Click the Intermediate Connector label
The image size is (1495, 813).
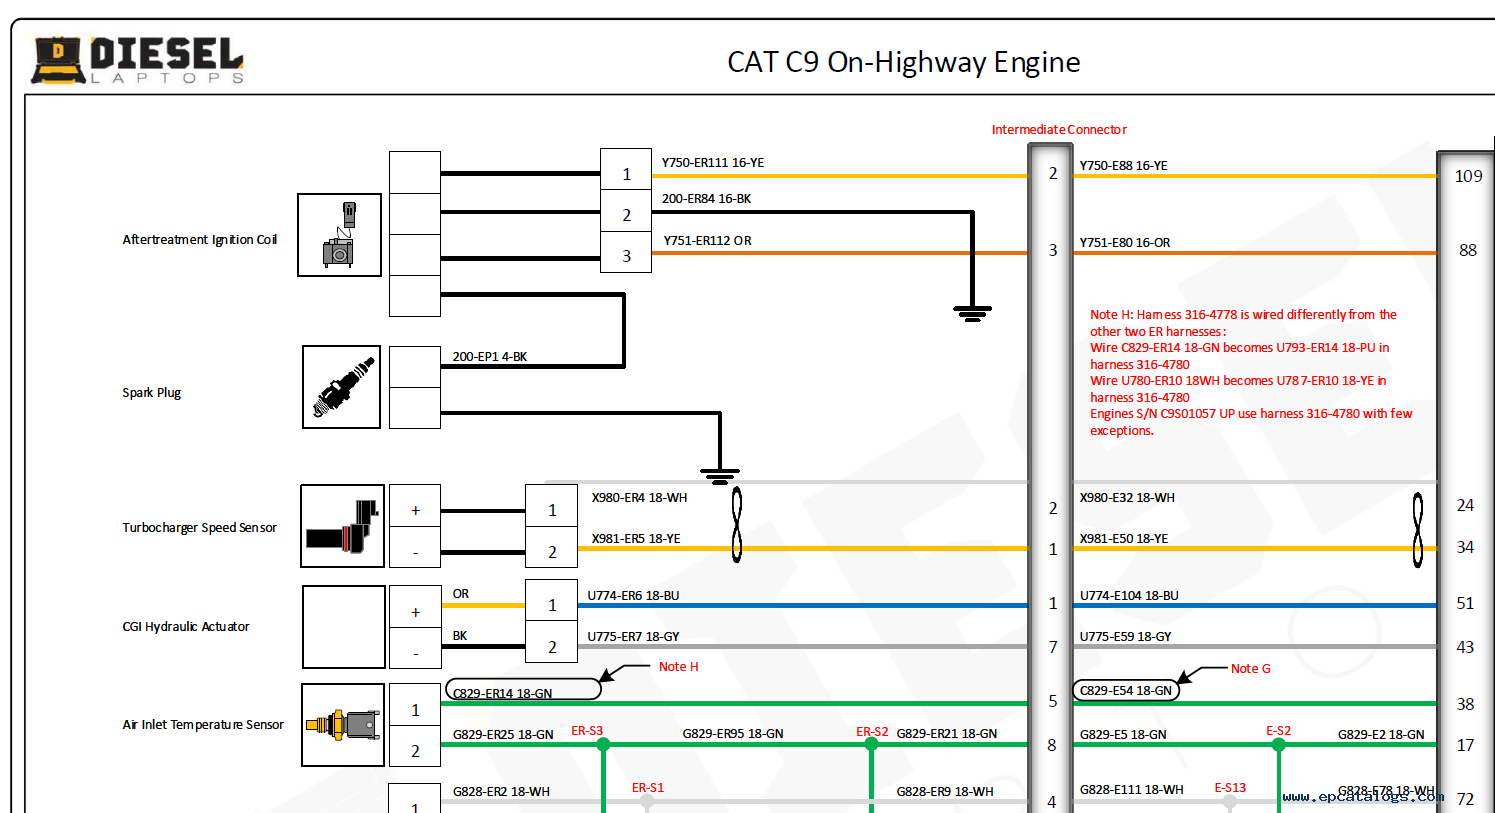click(x=1059, y=129)
